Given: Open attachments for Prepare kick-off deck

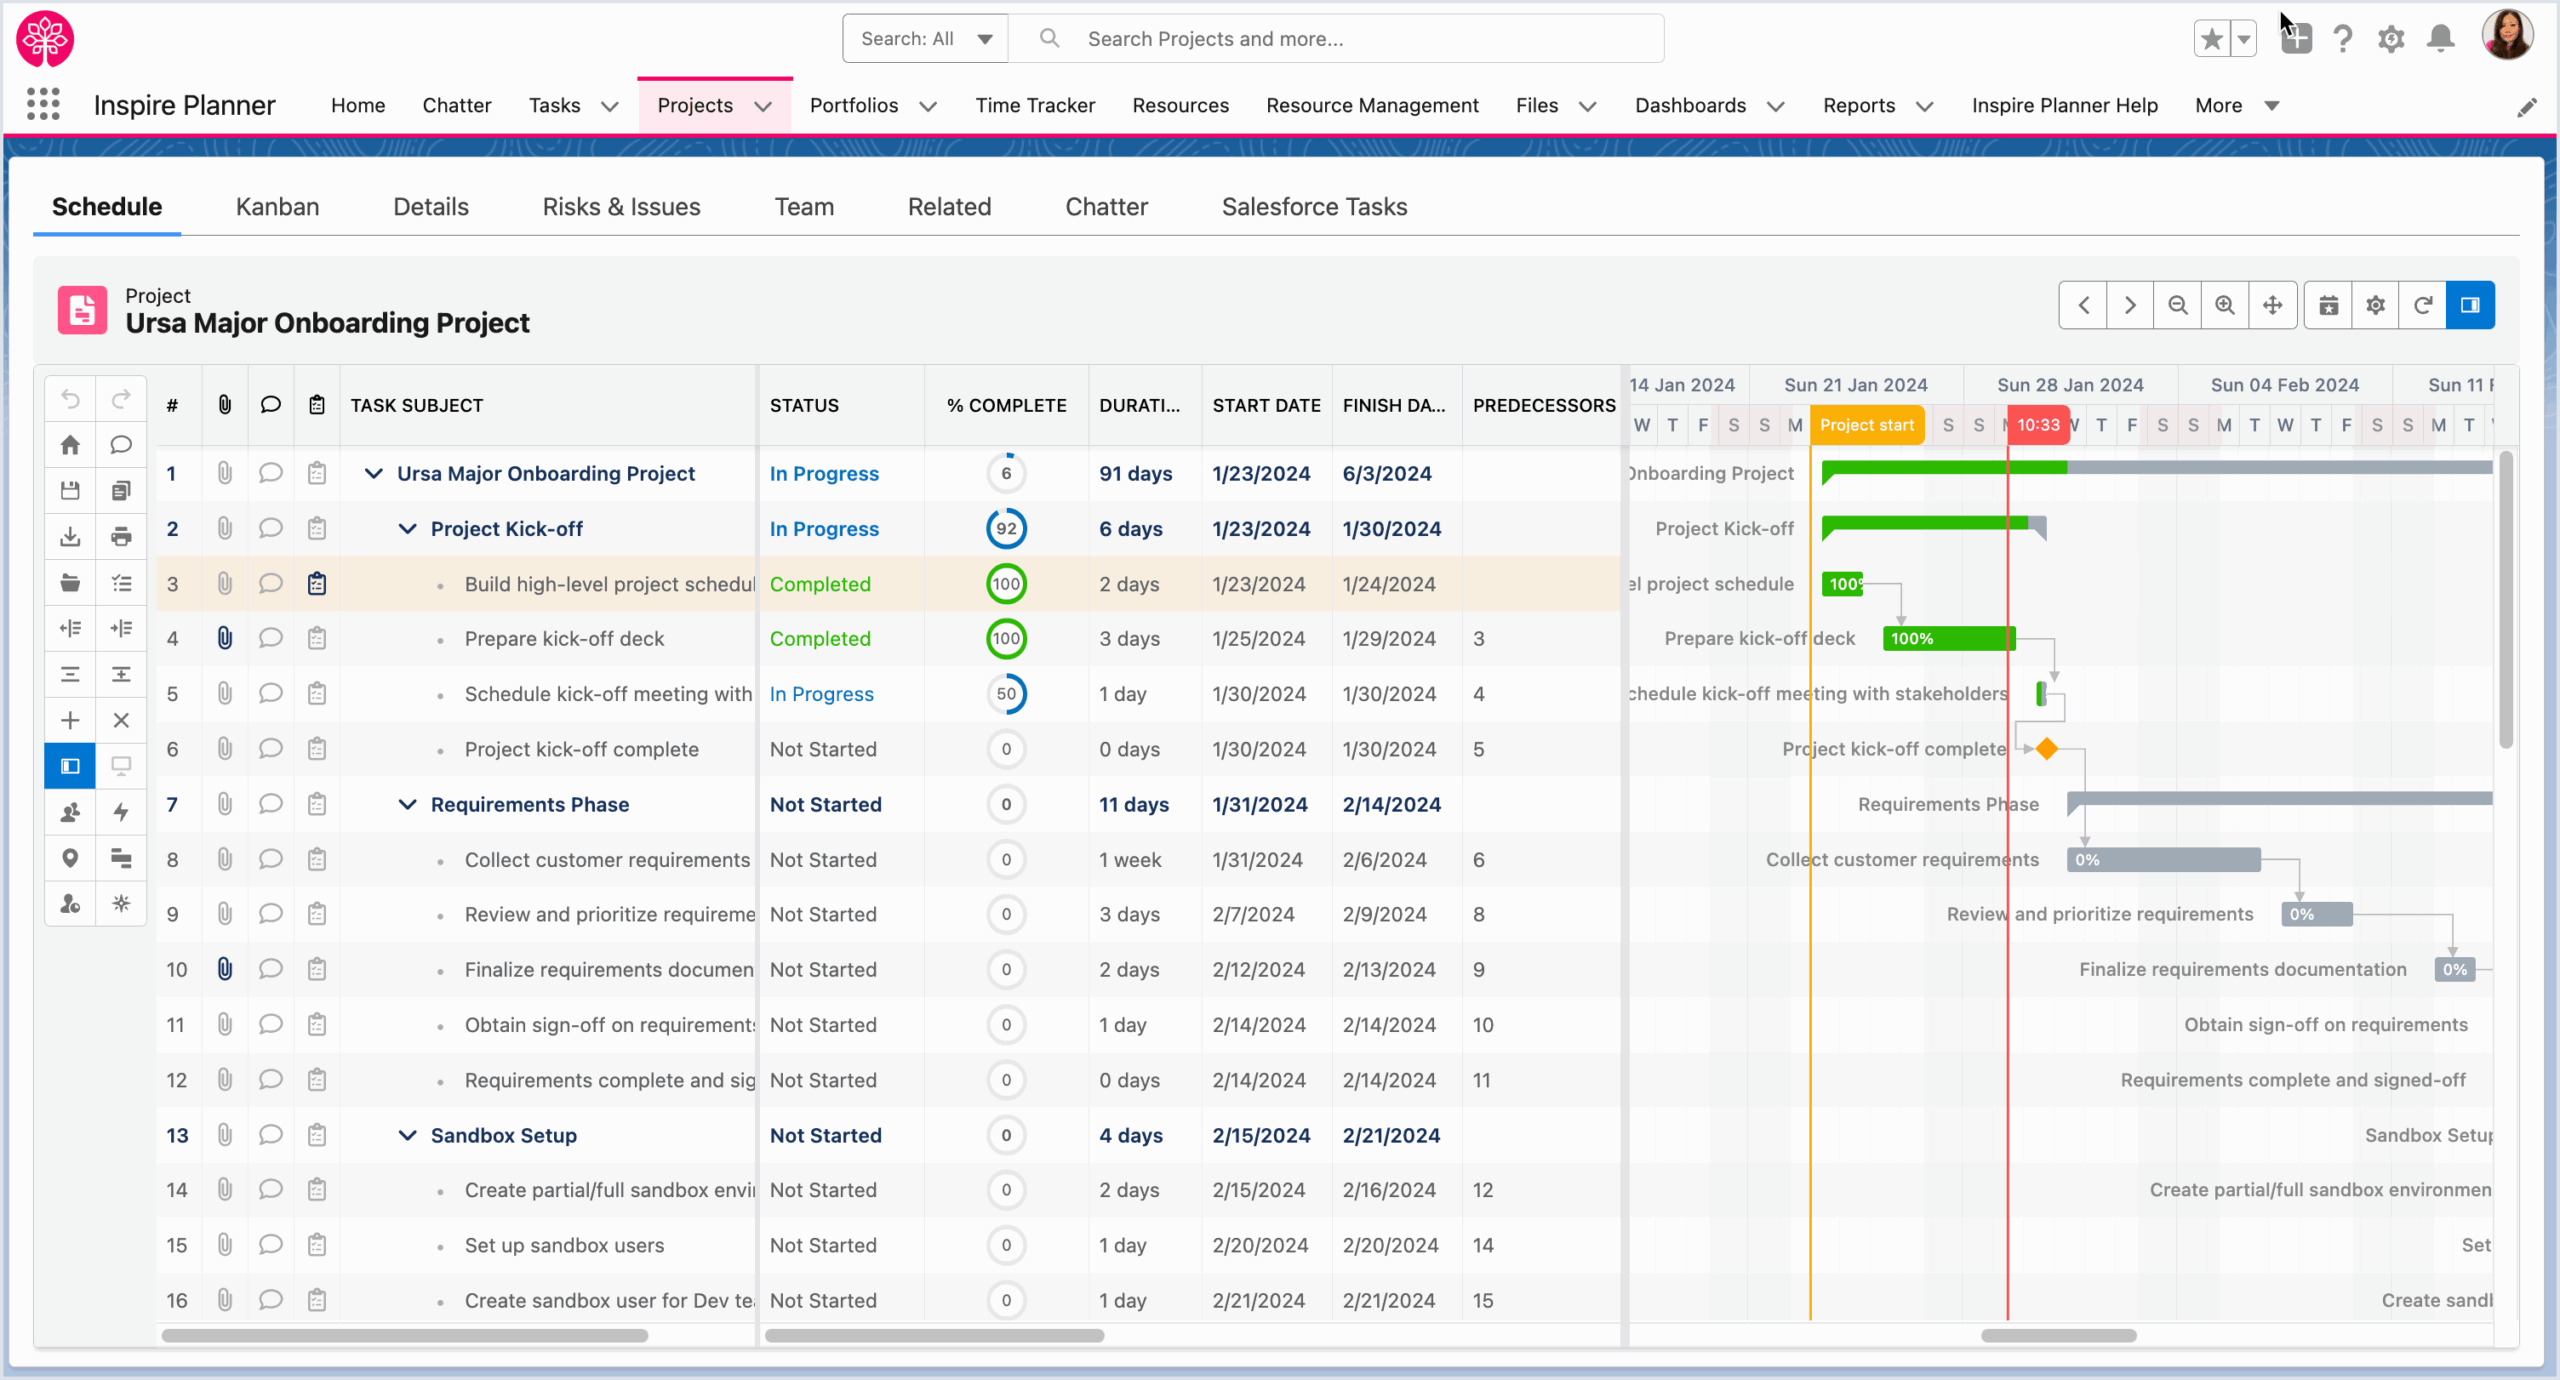Looking at the screenshot, I should pos(224,638).
